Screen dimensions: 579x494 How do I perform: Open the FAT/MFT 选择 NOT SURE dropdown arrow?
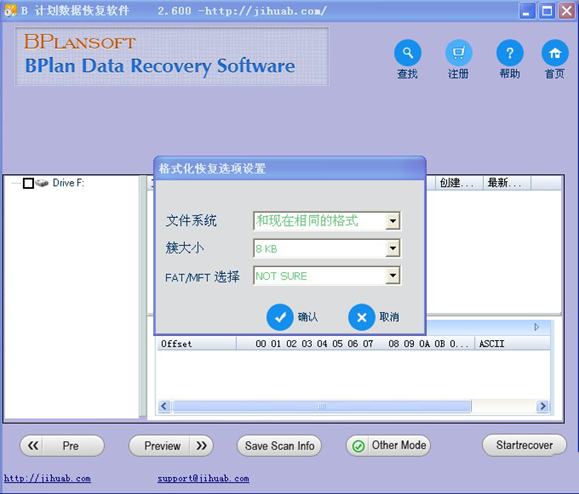click(393, 275)
